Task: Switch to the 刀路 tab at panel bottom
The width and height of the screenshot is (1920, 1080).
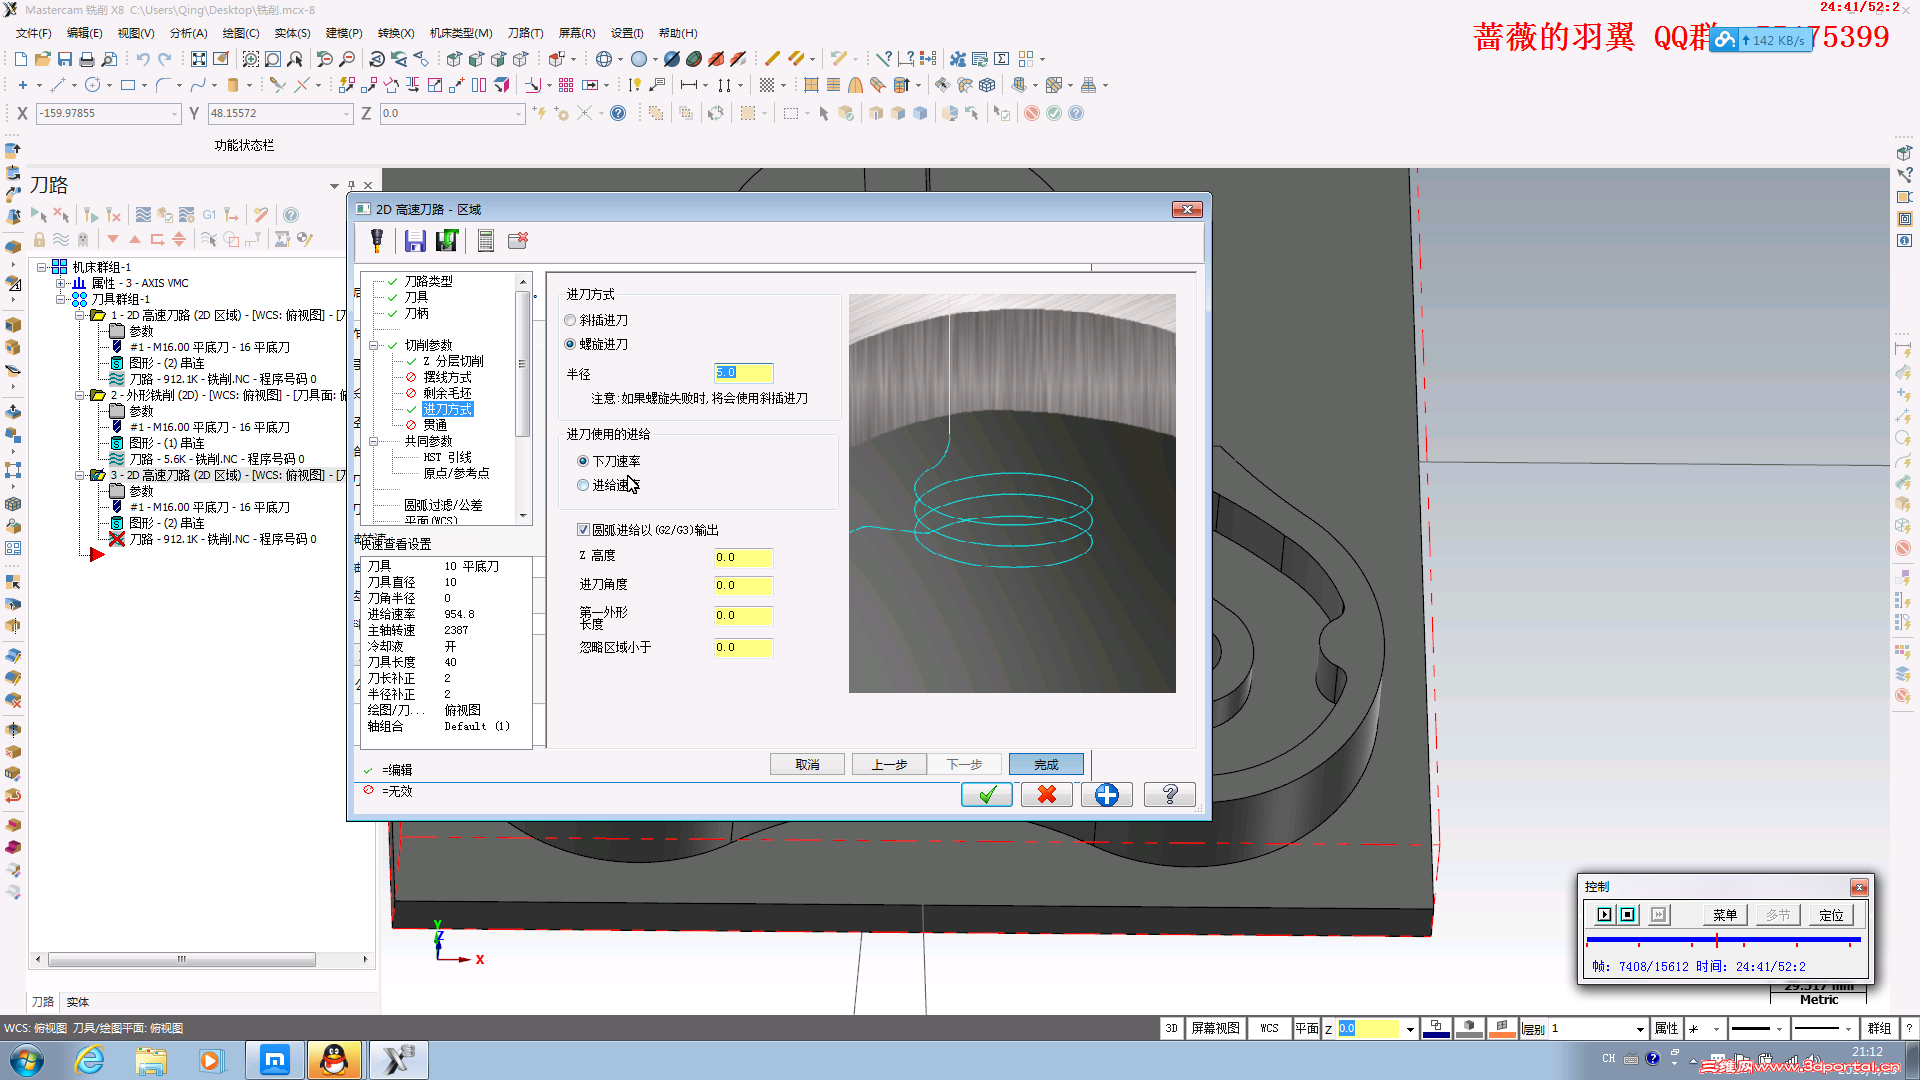Action: click(42, 1002)
